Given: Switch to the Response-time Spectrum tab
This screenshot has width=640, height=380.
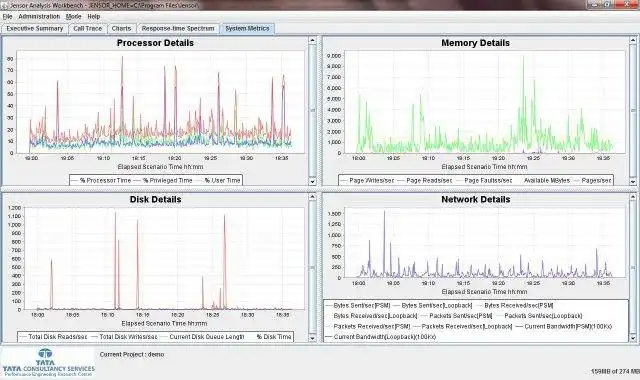Looking at the screenshot, I should (178, 29).
